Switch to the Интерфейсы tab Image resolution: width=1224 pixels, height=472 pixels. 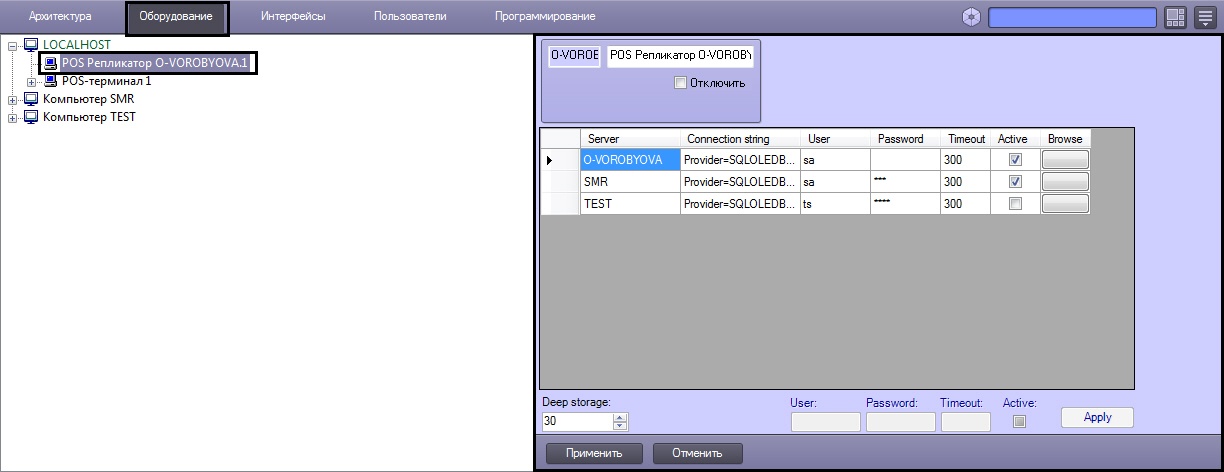291,17
